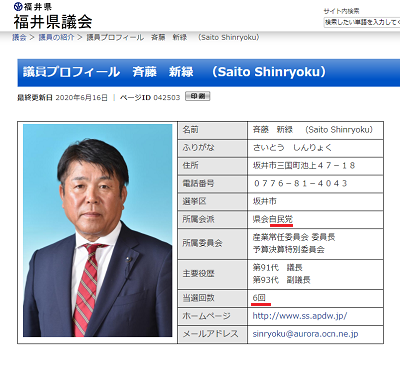Click the phone number 0776-81-4043

tap(300, 183)
